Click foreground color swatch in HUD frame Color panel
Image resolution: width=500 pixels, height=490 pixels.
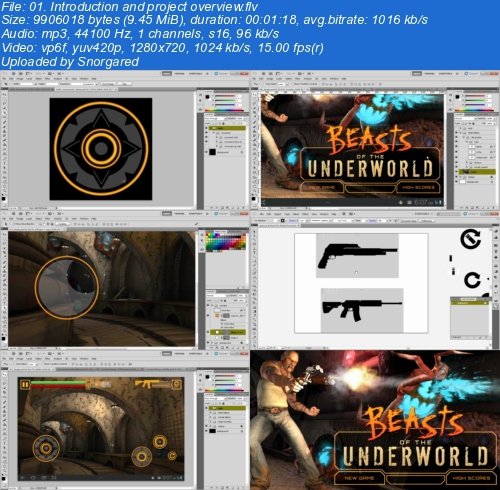coord(207,377)
